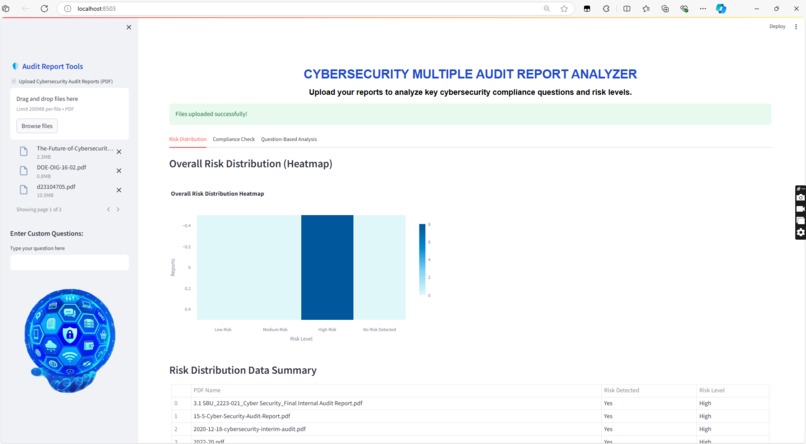Click the light blue Low Risk heatmap cell
This screenshot has height=444, width=806.
click(223, 267)
